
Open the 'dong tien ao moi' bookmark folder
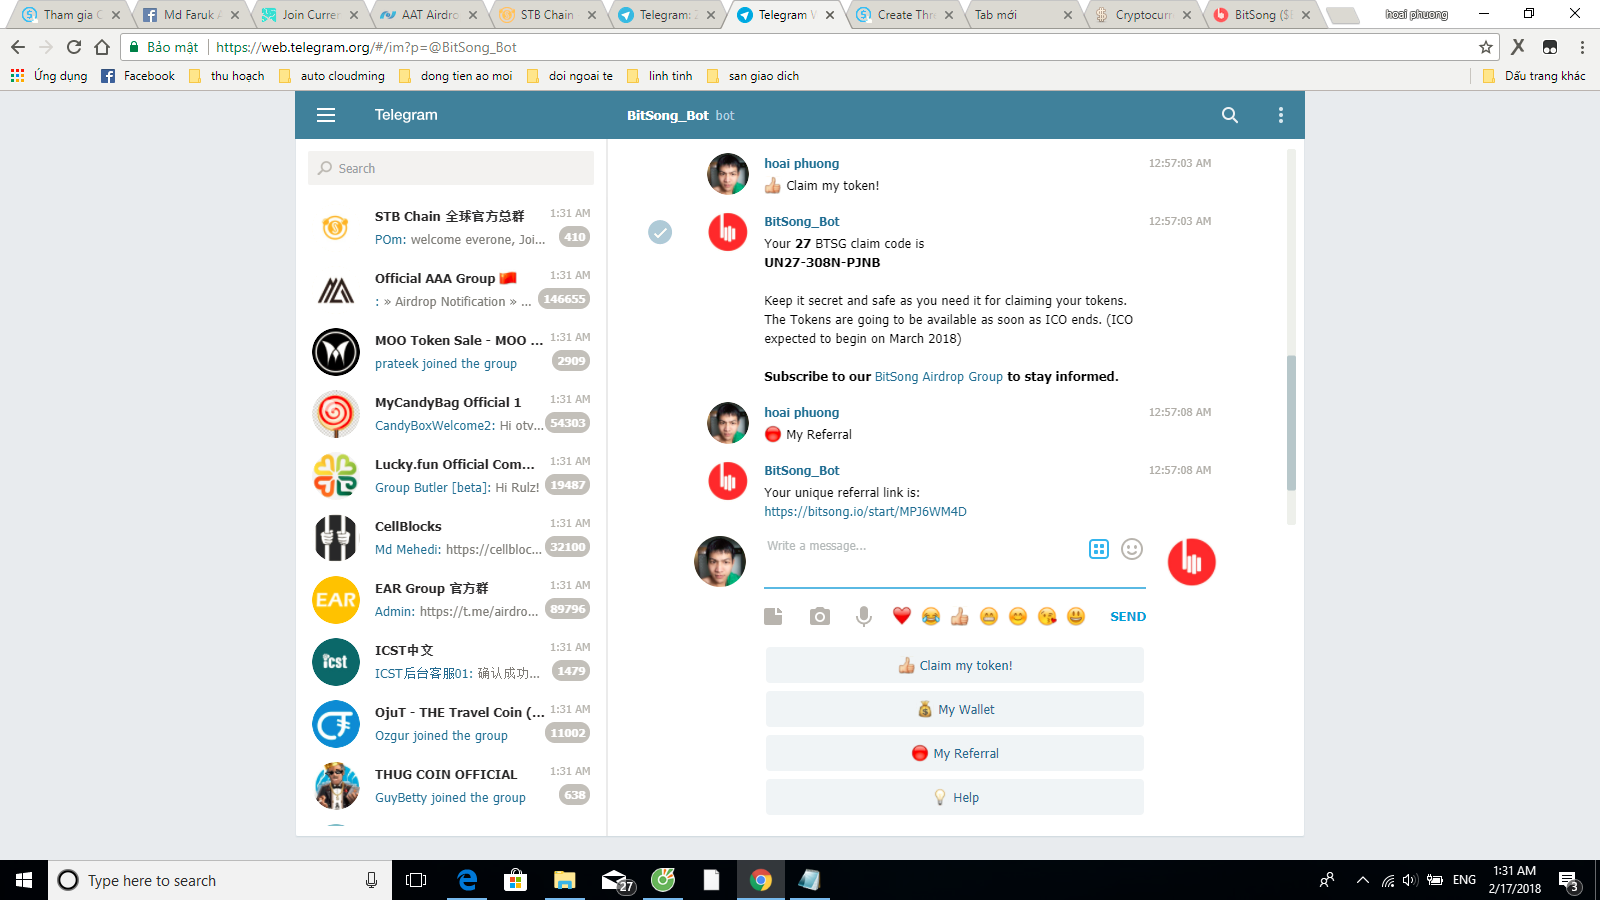coord(456,76)
